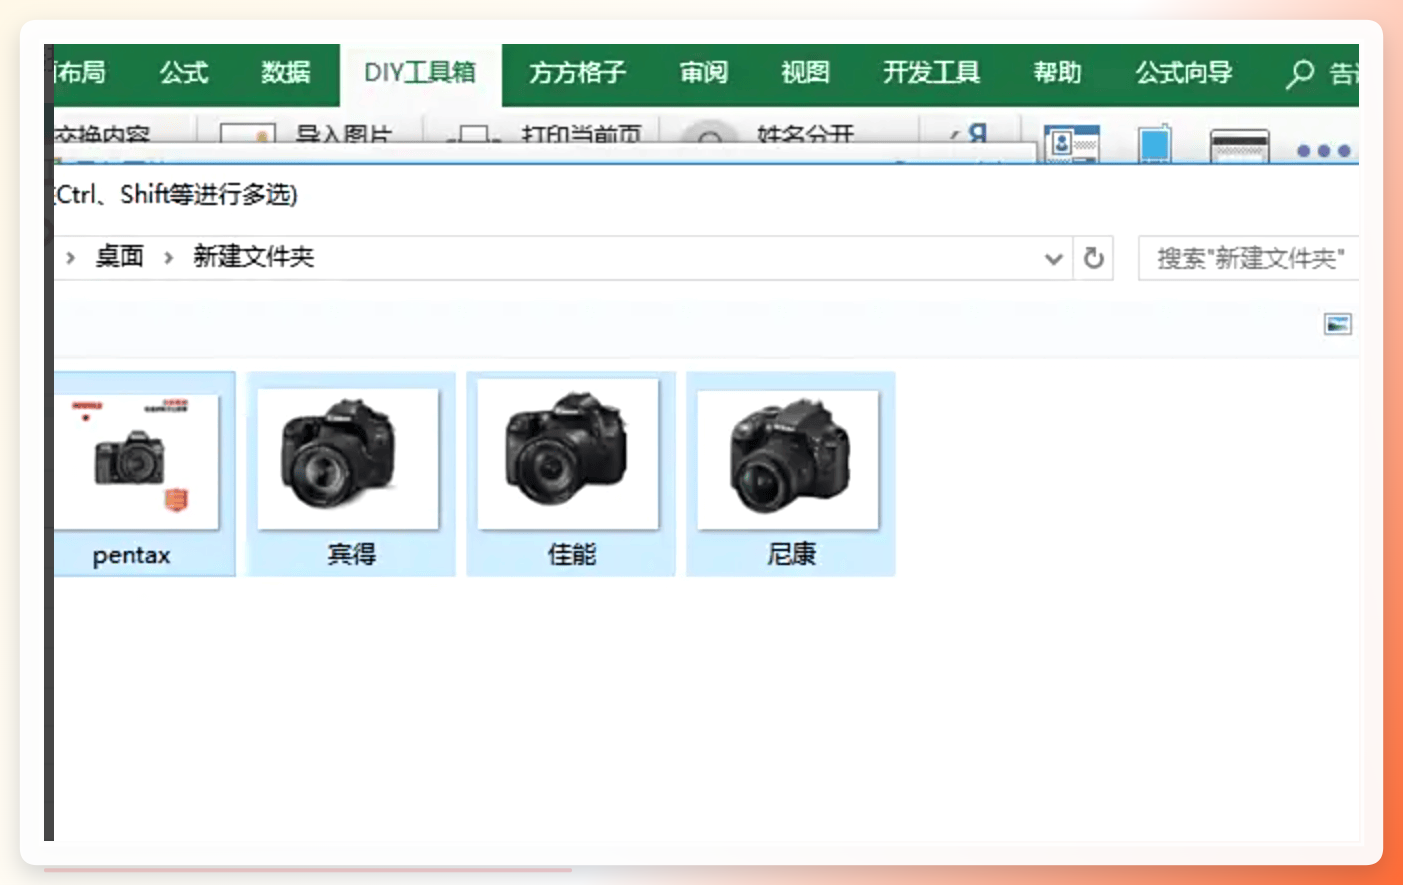Expand the chevron before 桌面 in path

tap(70, 258)
